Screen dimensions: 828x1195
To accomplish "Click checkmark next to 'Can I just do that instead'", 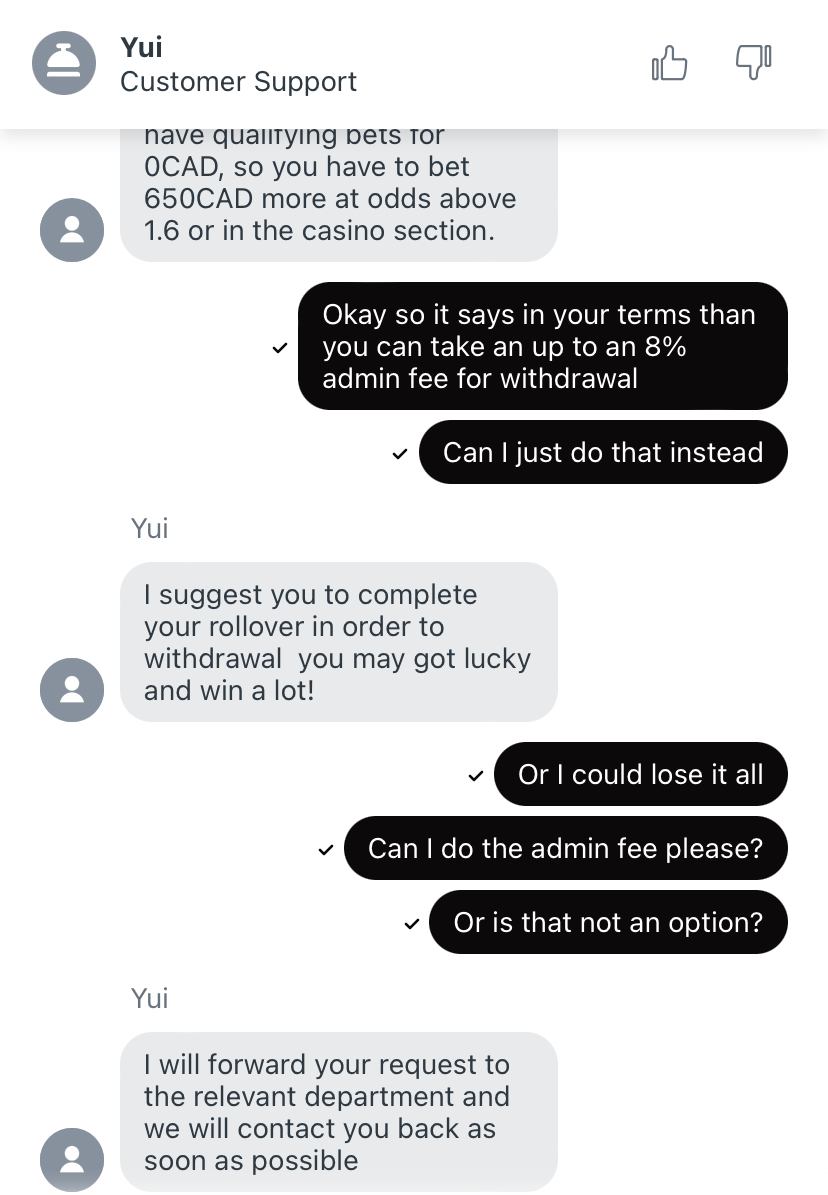I will coord(400,454).
